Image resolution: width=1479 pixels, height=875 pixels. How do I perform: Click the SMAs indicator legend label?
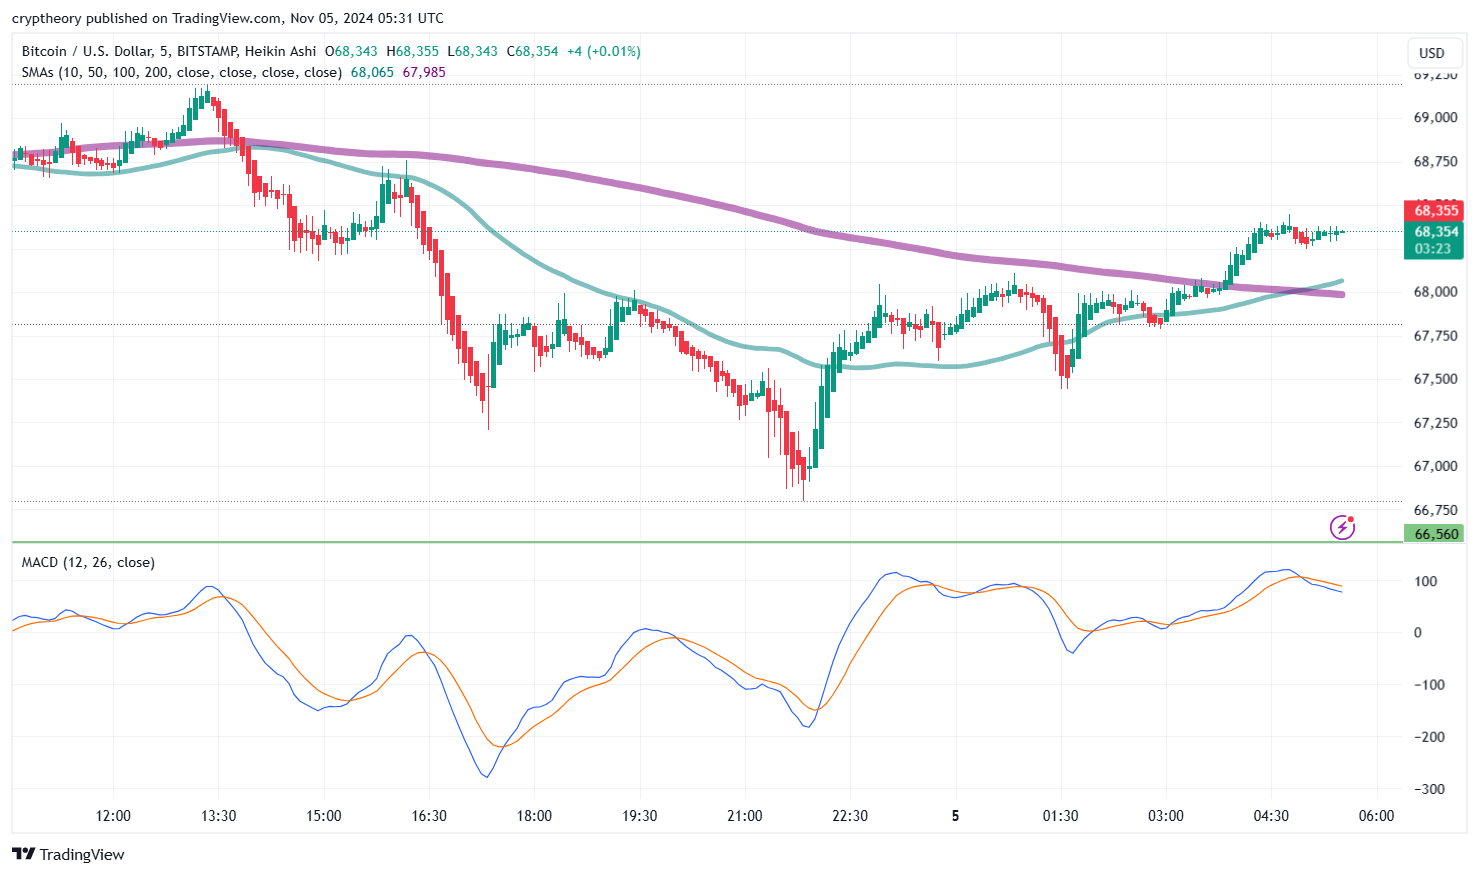tap(182, 72)
